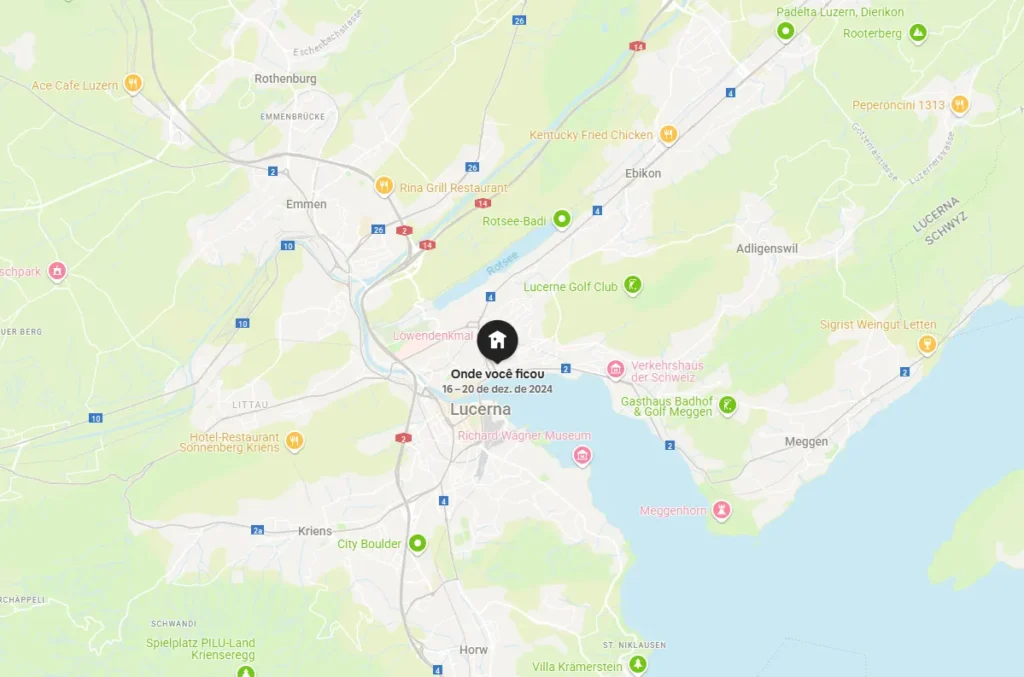The image size is (1024, 677).
Task: Click the Kentucky Fried Chicken restaurant pin
Action: (668, 134)
